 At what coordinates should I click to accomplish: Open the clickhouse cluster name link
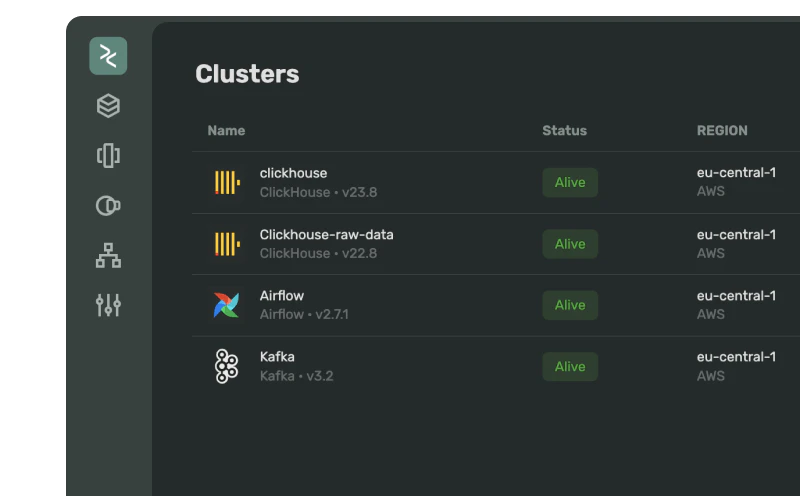293,173
